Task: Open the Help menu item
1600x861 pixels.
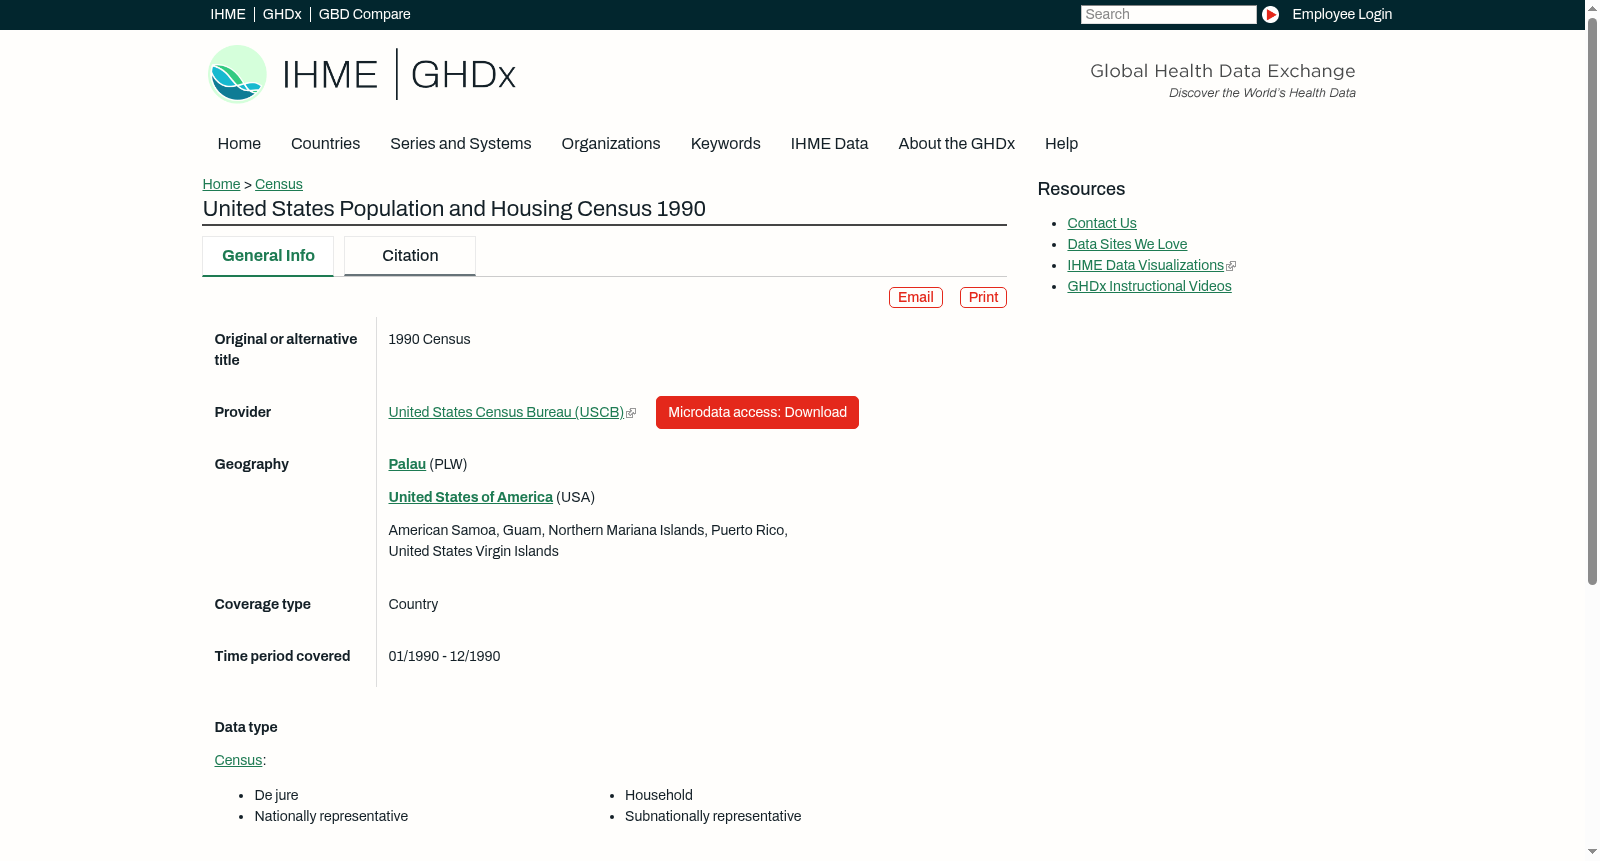Action: tap(1061, 144)
